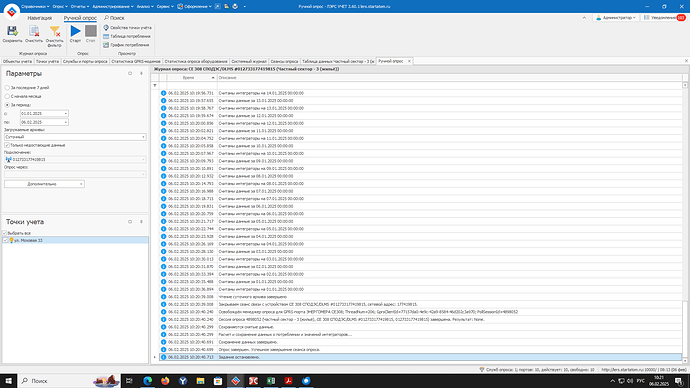Screen dimensions: 690x388
Task: Open the Точки учета document tab
Action: pos(48,61)
